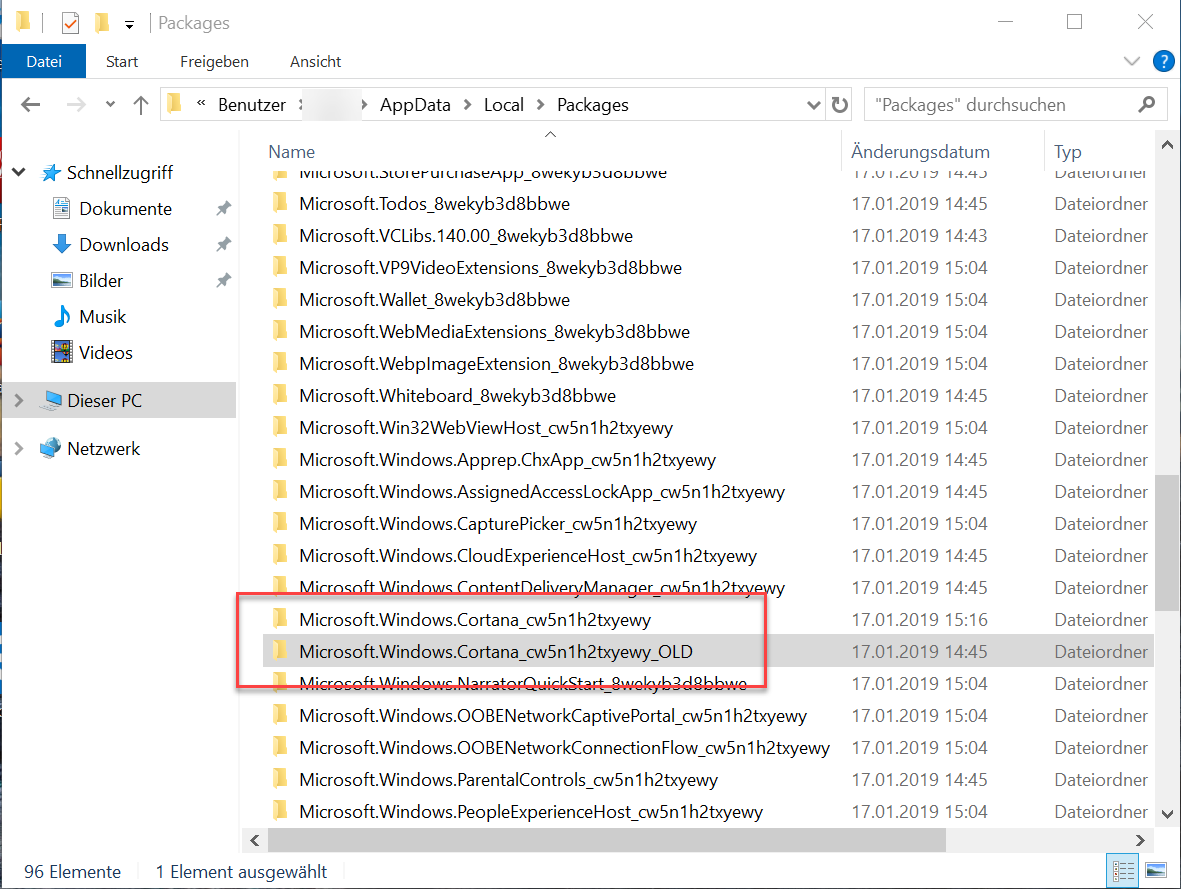Click the pin icon beside Bilder

[224, 281]
